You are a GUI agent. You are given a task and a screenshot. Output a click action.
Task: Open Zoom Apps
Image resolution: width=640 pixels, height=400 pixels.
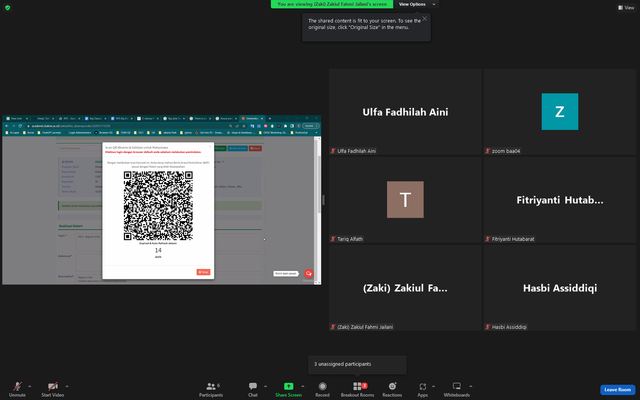(422, 389)
